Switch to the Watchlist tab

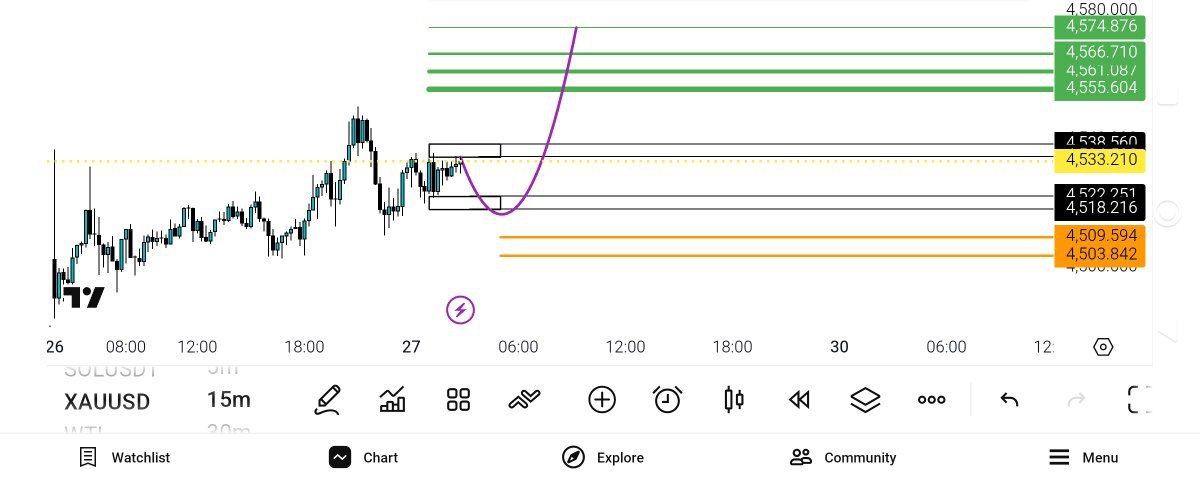click(125, 457)
